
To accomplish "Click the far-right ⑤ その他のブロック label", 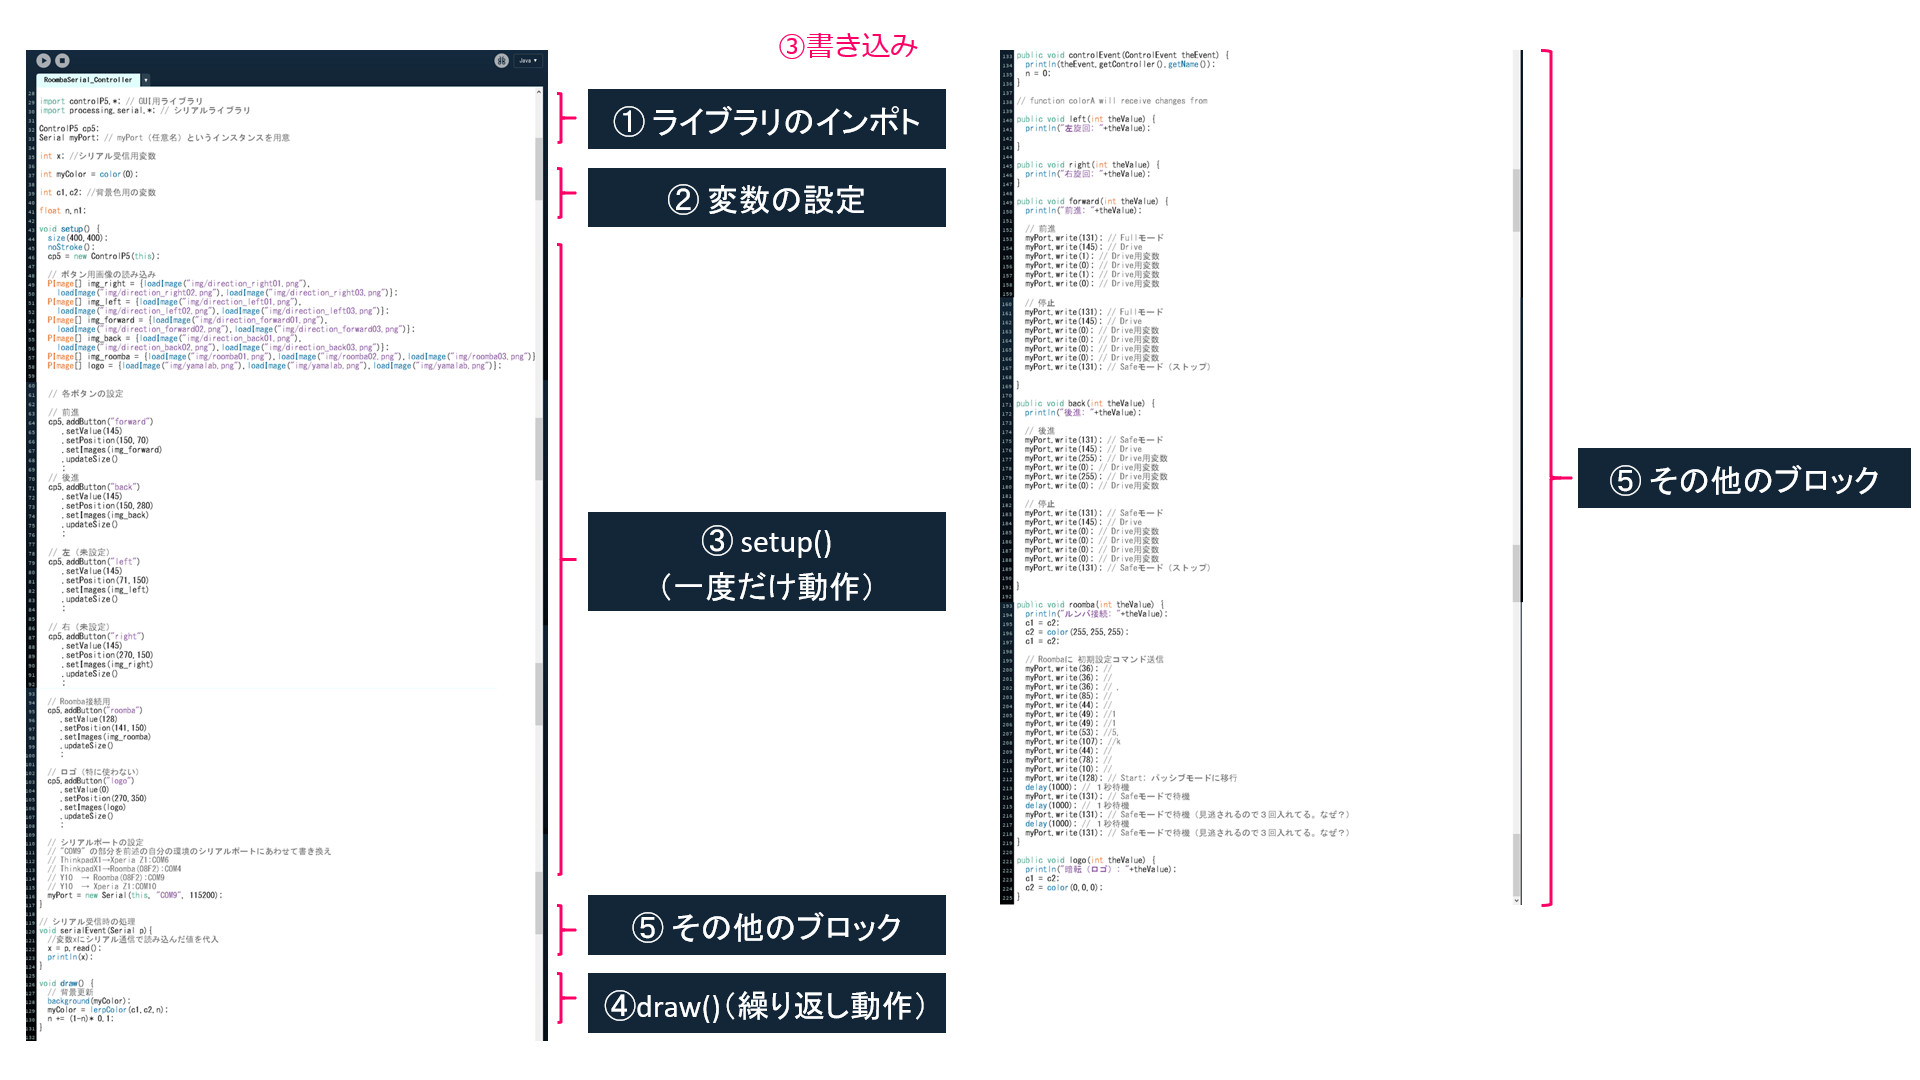I will pyautogui.click(x=1743, y=479).
